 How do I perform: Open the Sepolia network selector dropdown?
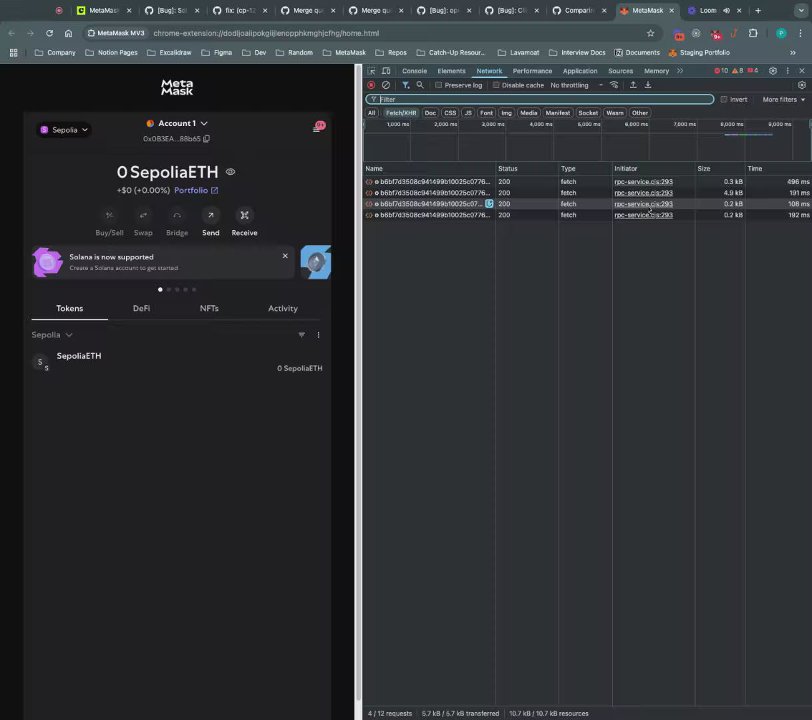pos(65,130)
